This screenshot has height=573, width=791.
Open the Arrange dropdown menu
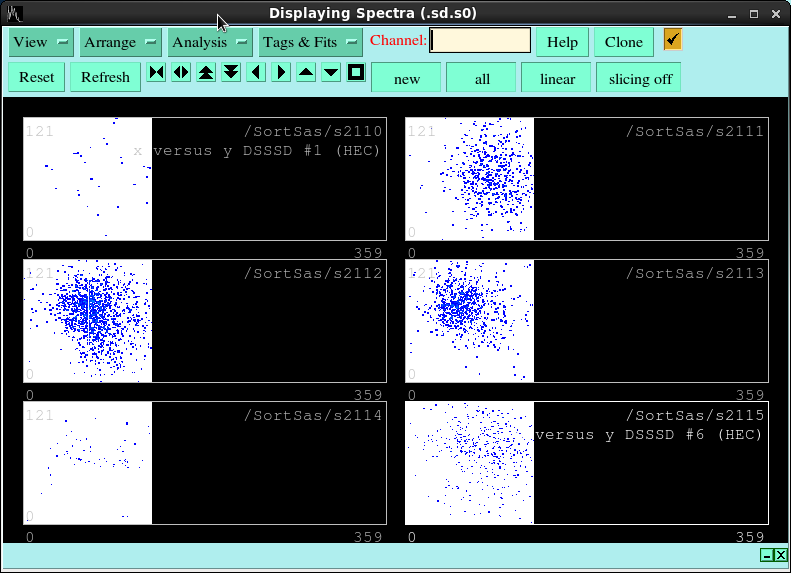coord(120,42)
